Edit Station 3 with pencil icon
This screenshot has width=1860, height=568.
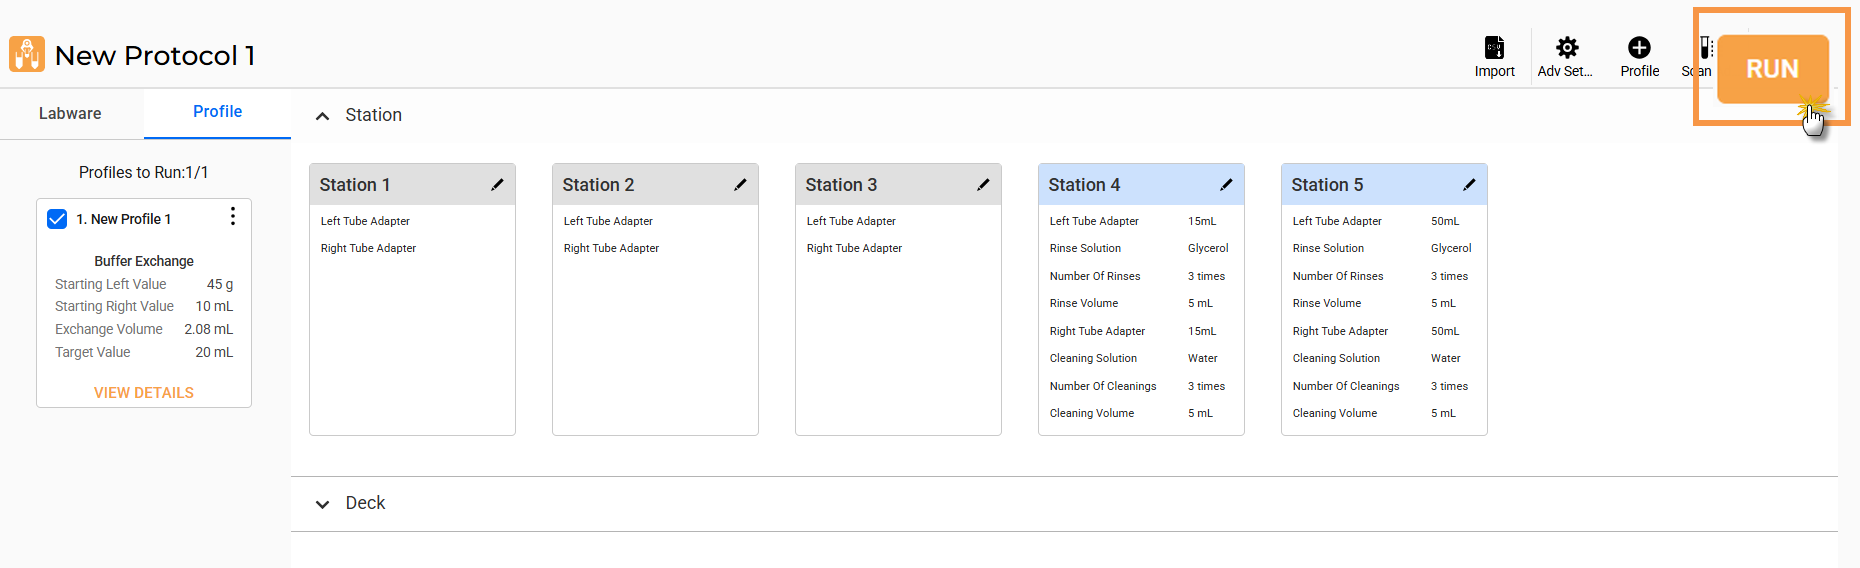(x=983, y=185)
